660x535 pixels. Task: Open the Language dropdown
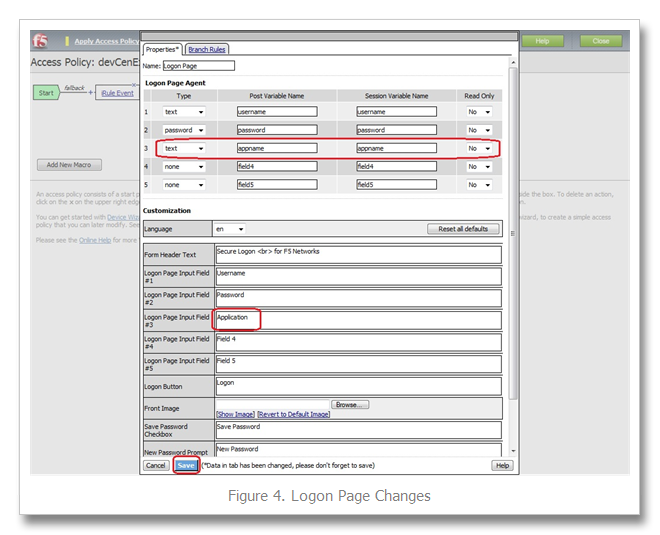click(229, 229)
